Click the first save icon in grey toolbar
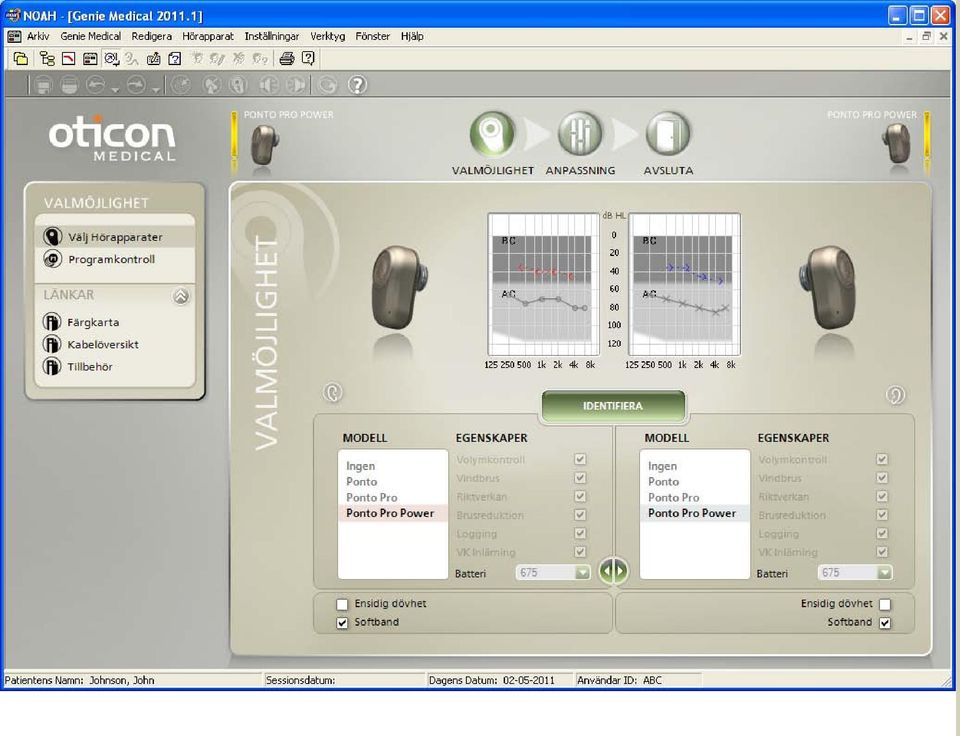960x736 pixels. tap(43, 85)
